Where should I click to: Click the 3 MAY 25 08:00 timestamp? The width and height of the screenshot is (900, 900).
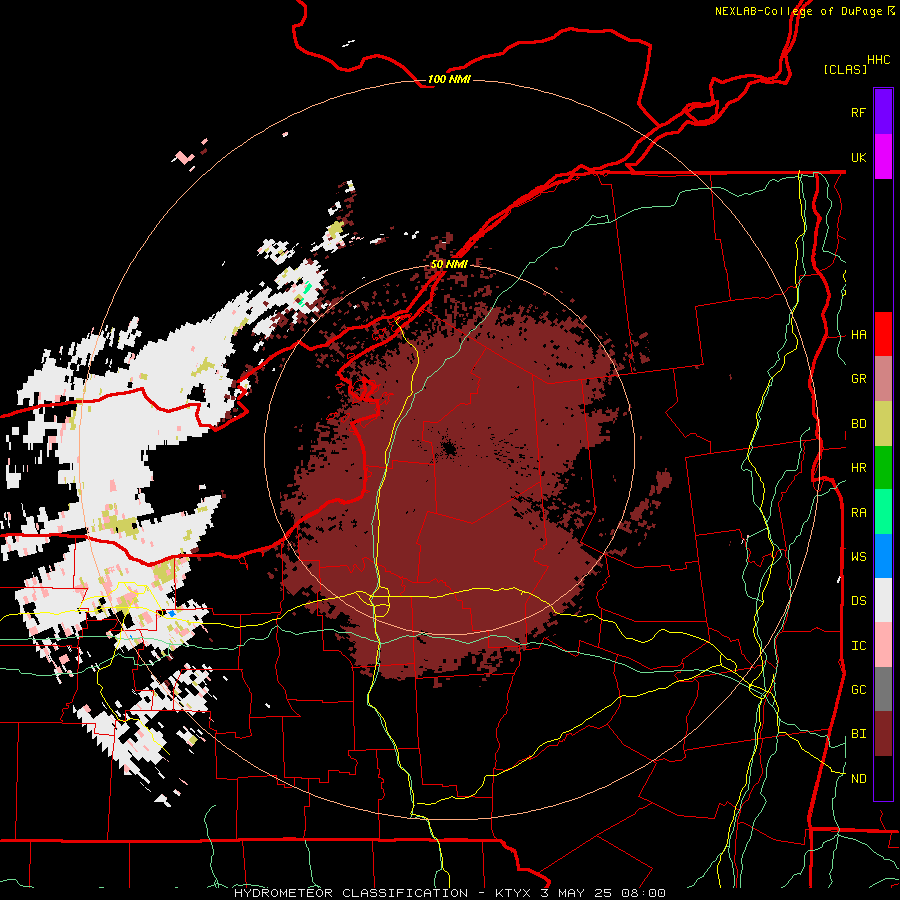coord(603,893)
